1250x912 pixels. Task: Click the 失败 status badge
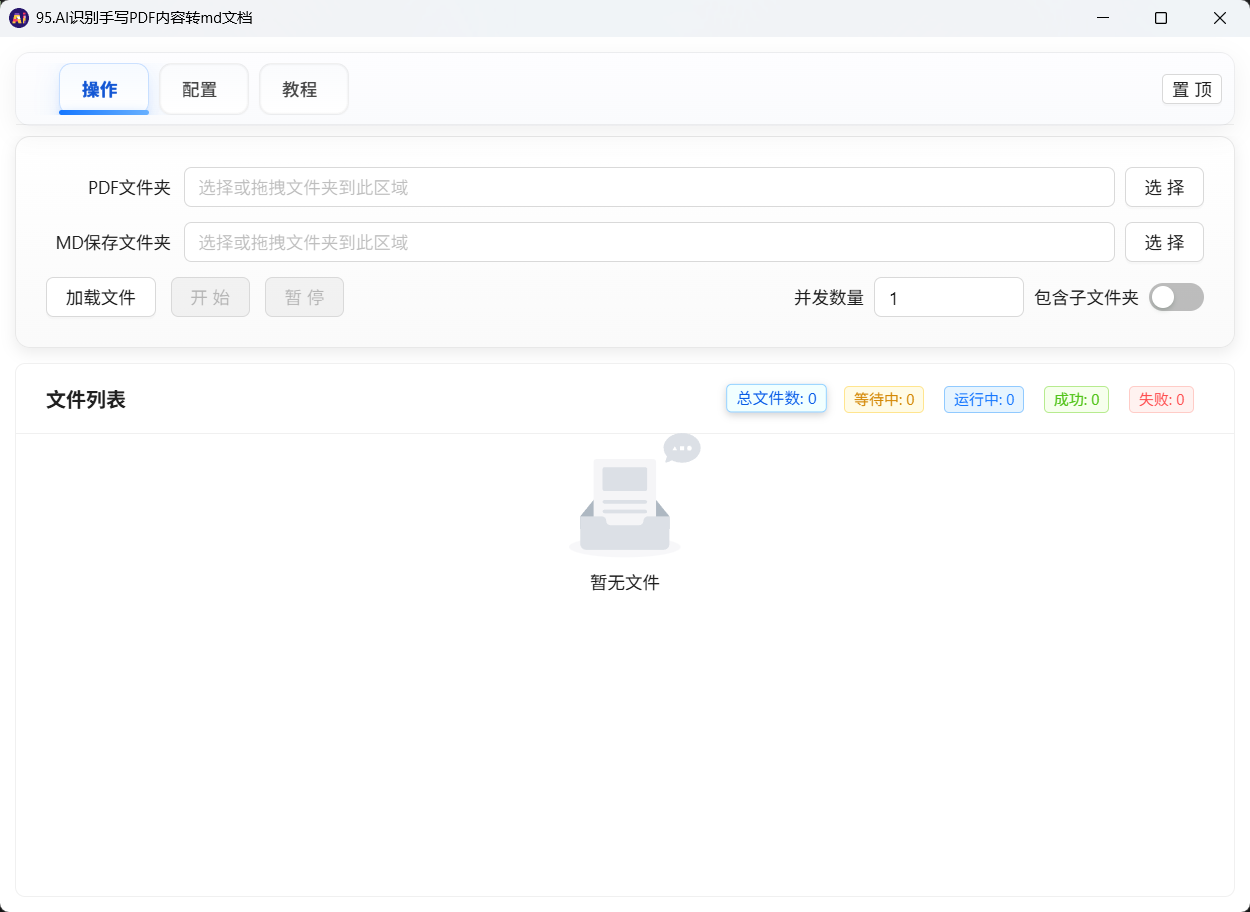click(x=1161, y=399)
